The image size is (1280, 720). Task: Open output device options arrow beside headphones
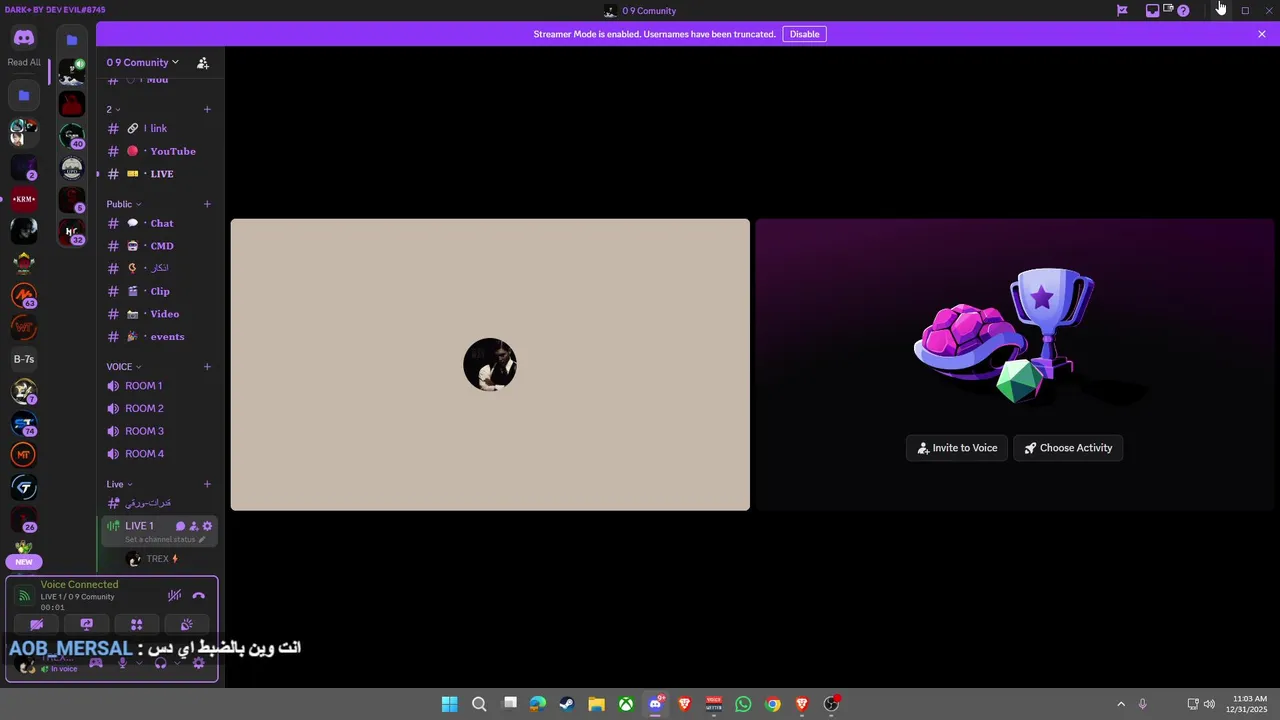[x=177, y=663]
